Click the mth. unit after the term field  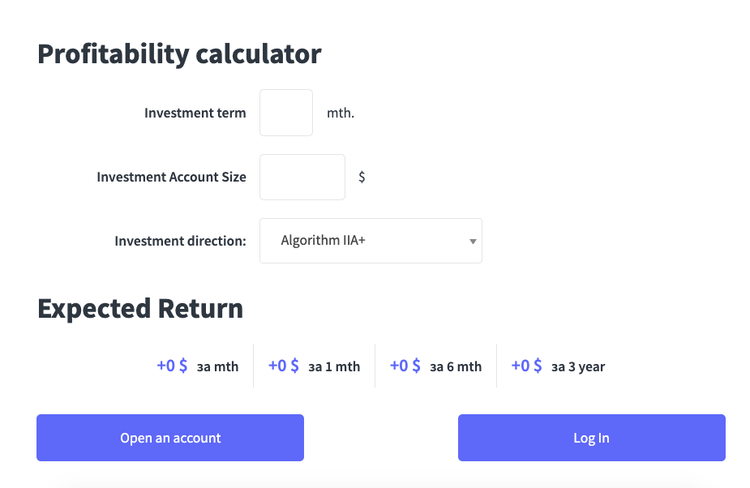341,113
